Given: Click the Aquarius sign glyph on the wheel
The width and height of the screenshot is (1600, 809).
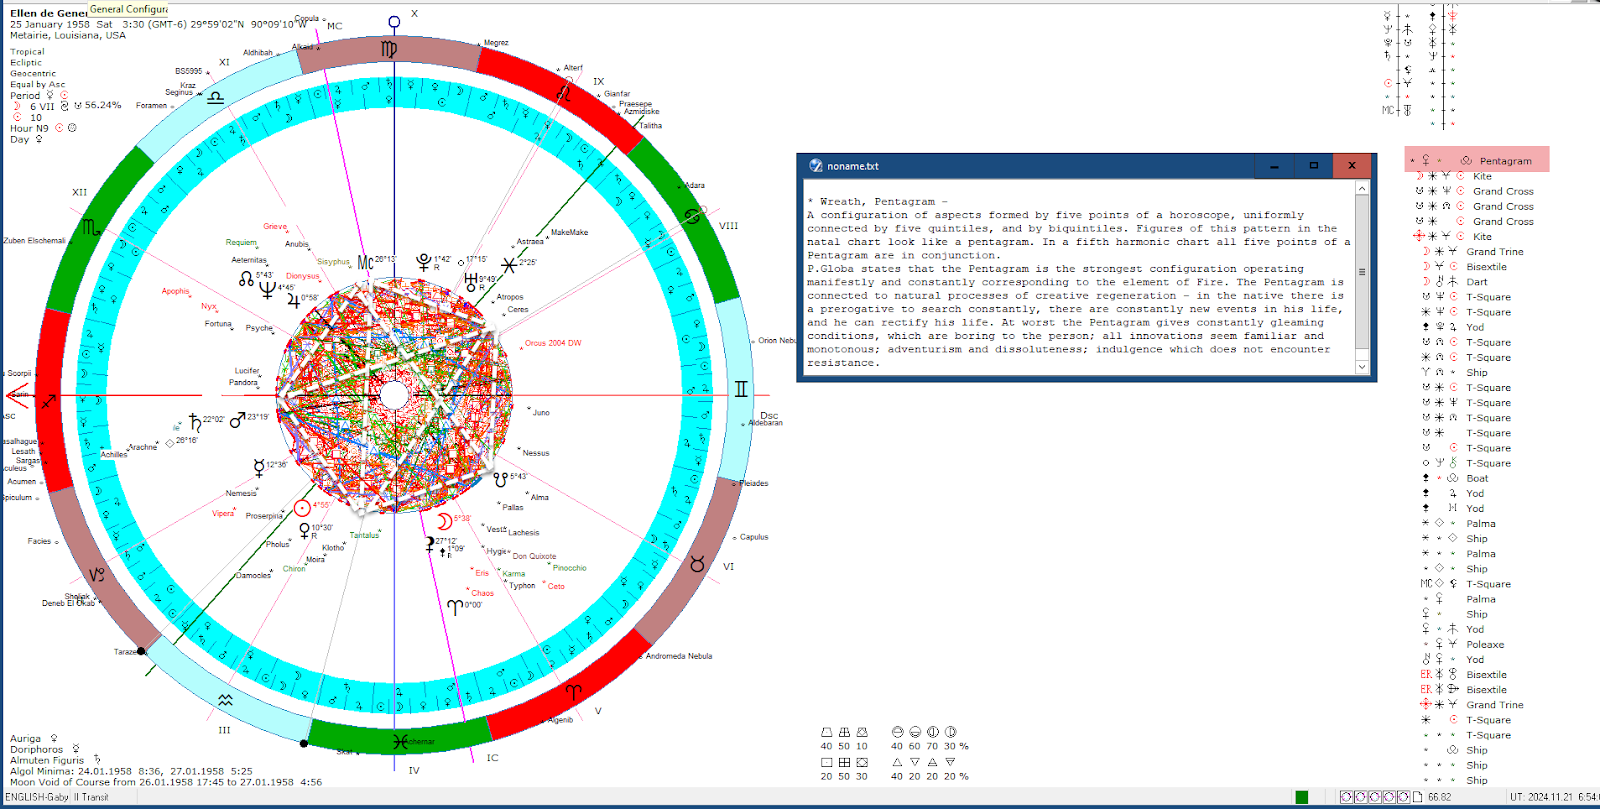Looking at the screenshot, I should (226, 701).
